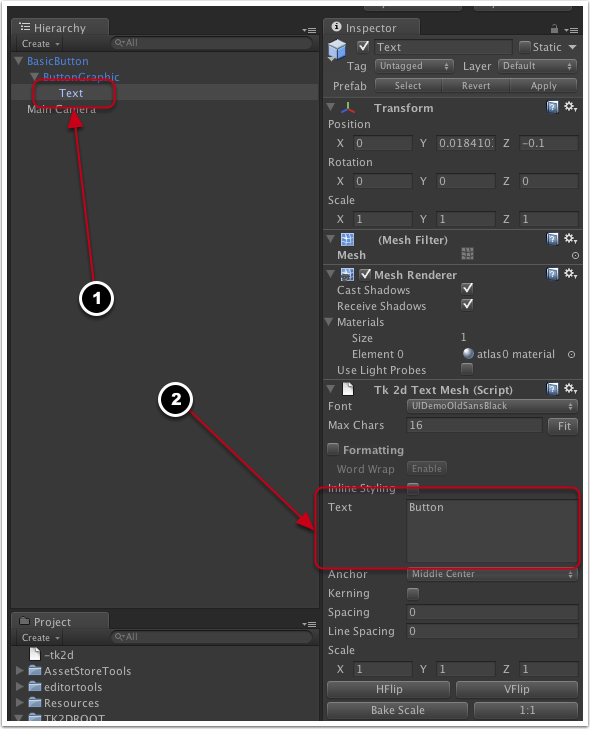Click the Mesh Renderer component icon

point(347,275)
